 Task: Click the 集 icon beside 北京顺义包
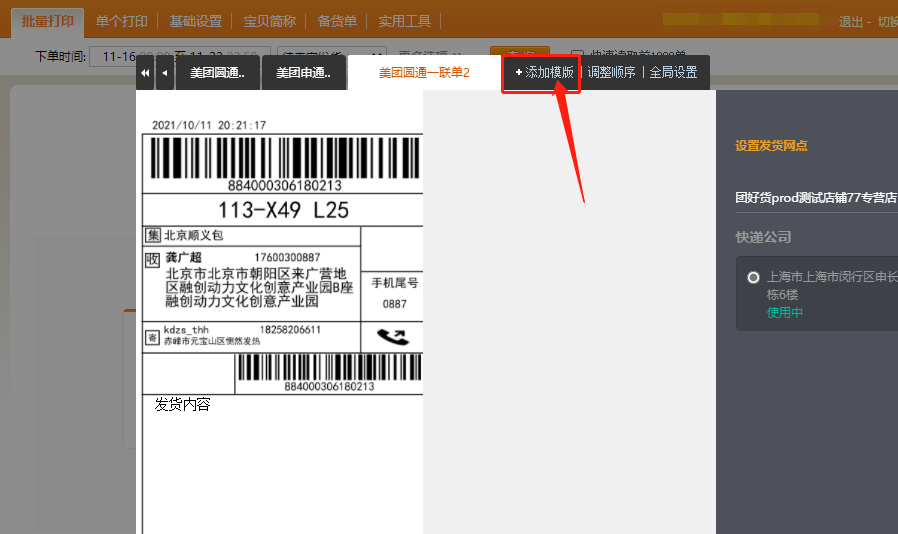pos(153,236)
